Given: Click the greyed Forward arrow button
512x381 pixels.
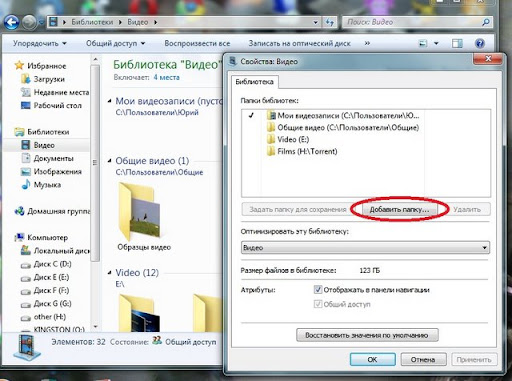Looking at the screenshot, I should 29,23.
